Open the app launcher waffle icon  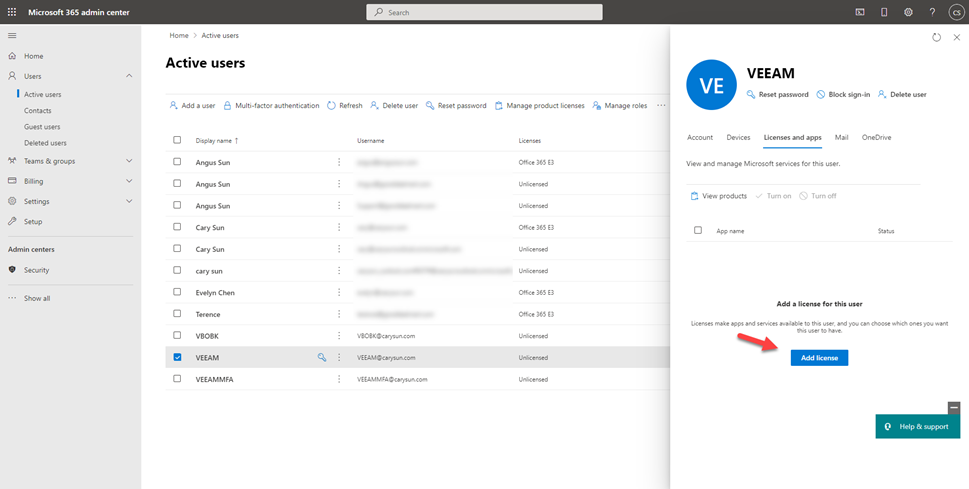coord(12,12)
